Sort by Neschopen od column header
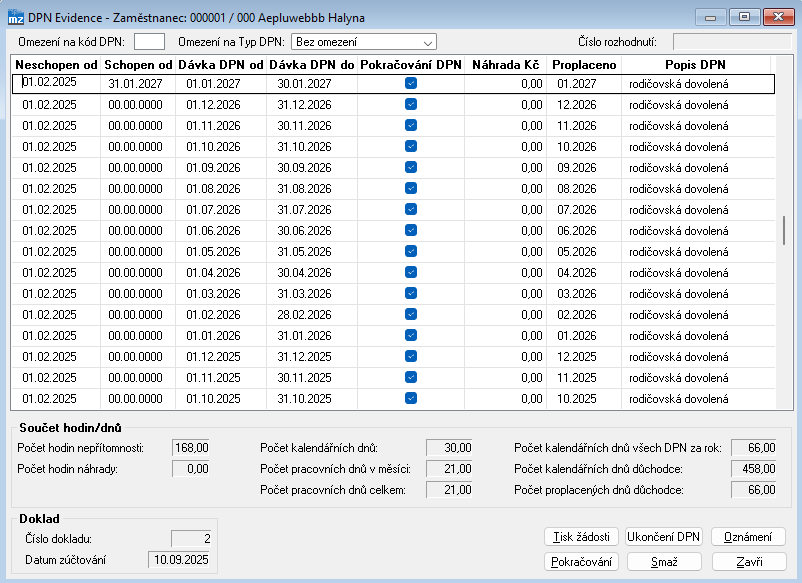This screenshot has width=802, height=583. point(56,64)
